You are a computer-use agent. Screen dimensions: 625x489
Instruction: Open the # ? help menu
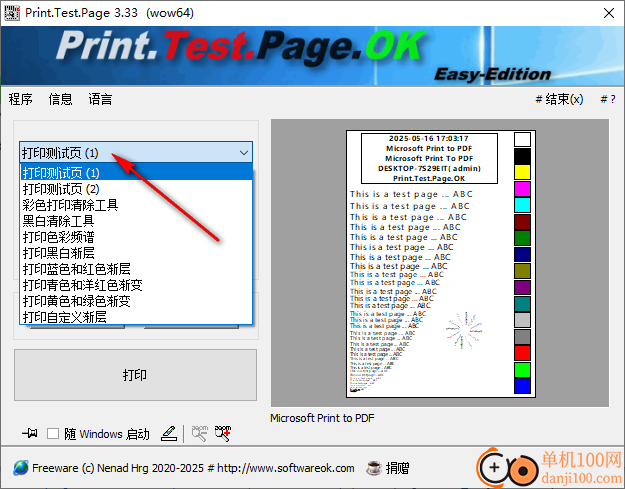(608, 99)
